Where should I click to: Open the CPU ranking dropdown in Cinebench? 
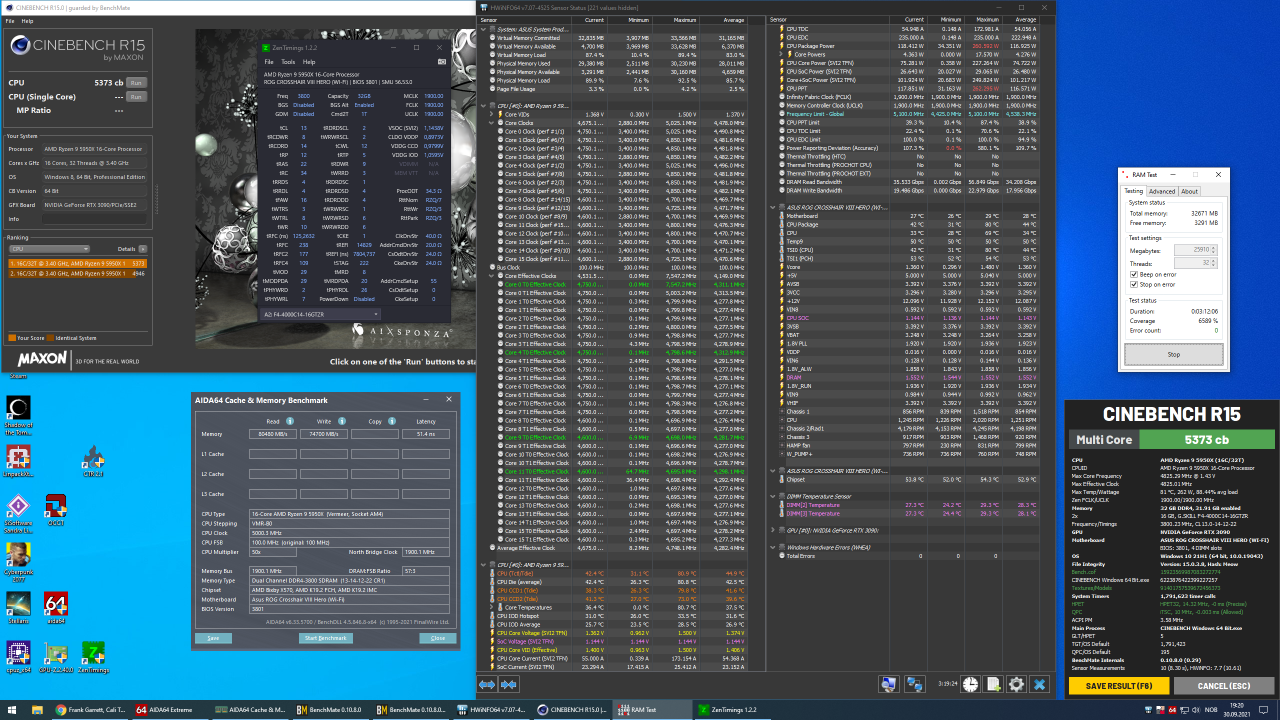49,248
